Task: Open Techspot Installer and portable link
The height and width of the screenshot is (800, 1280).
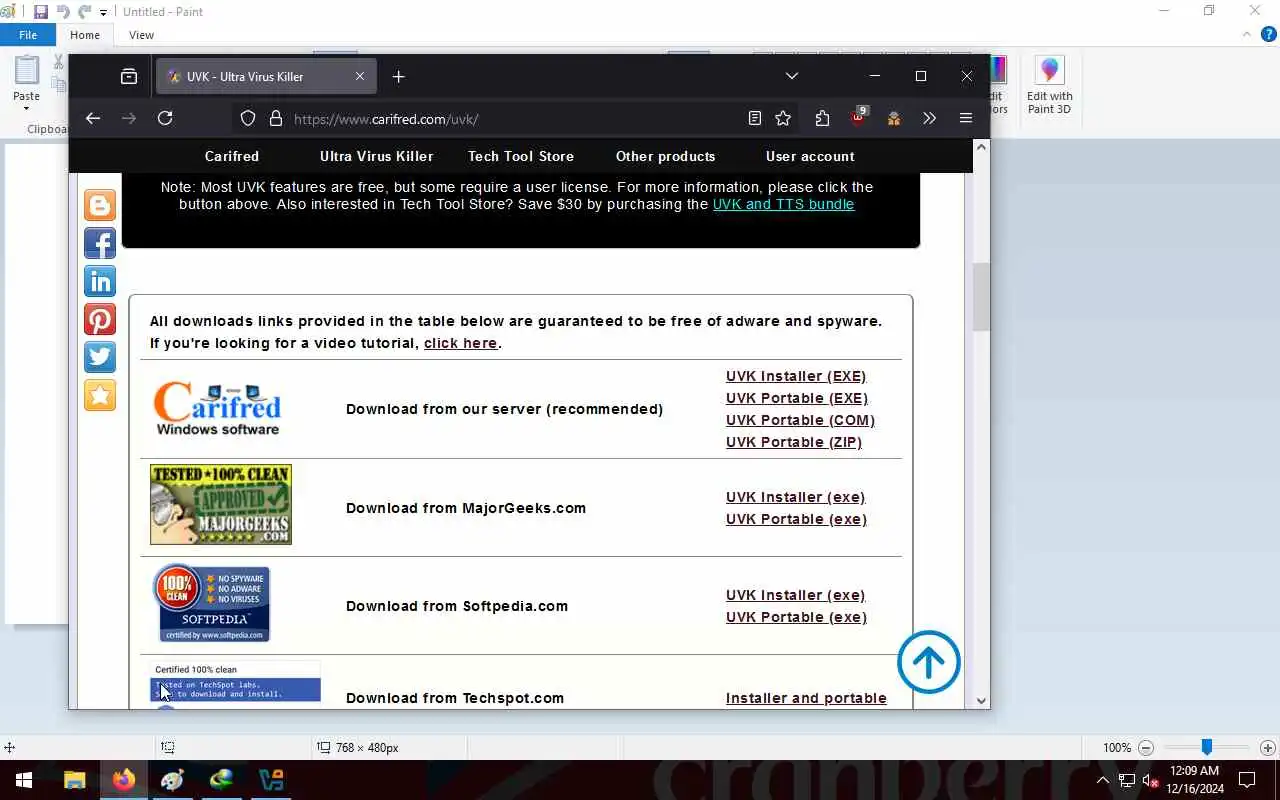Action: tap(806, 698)
